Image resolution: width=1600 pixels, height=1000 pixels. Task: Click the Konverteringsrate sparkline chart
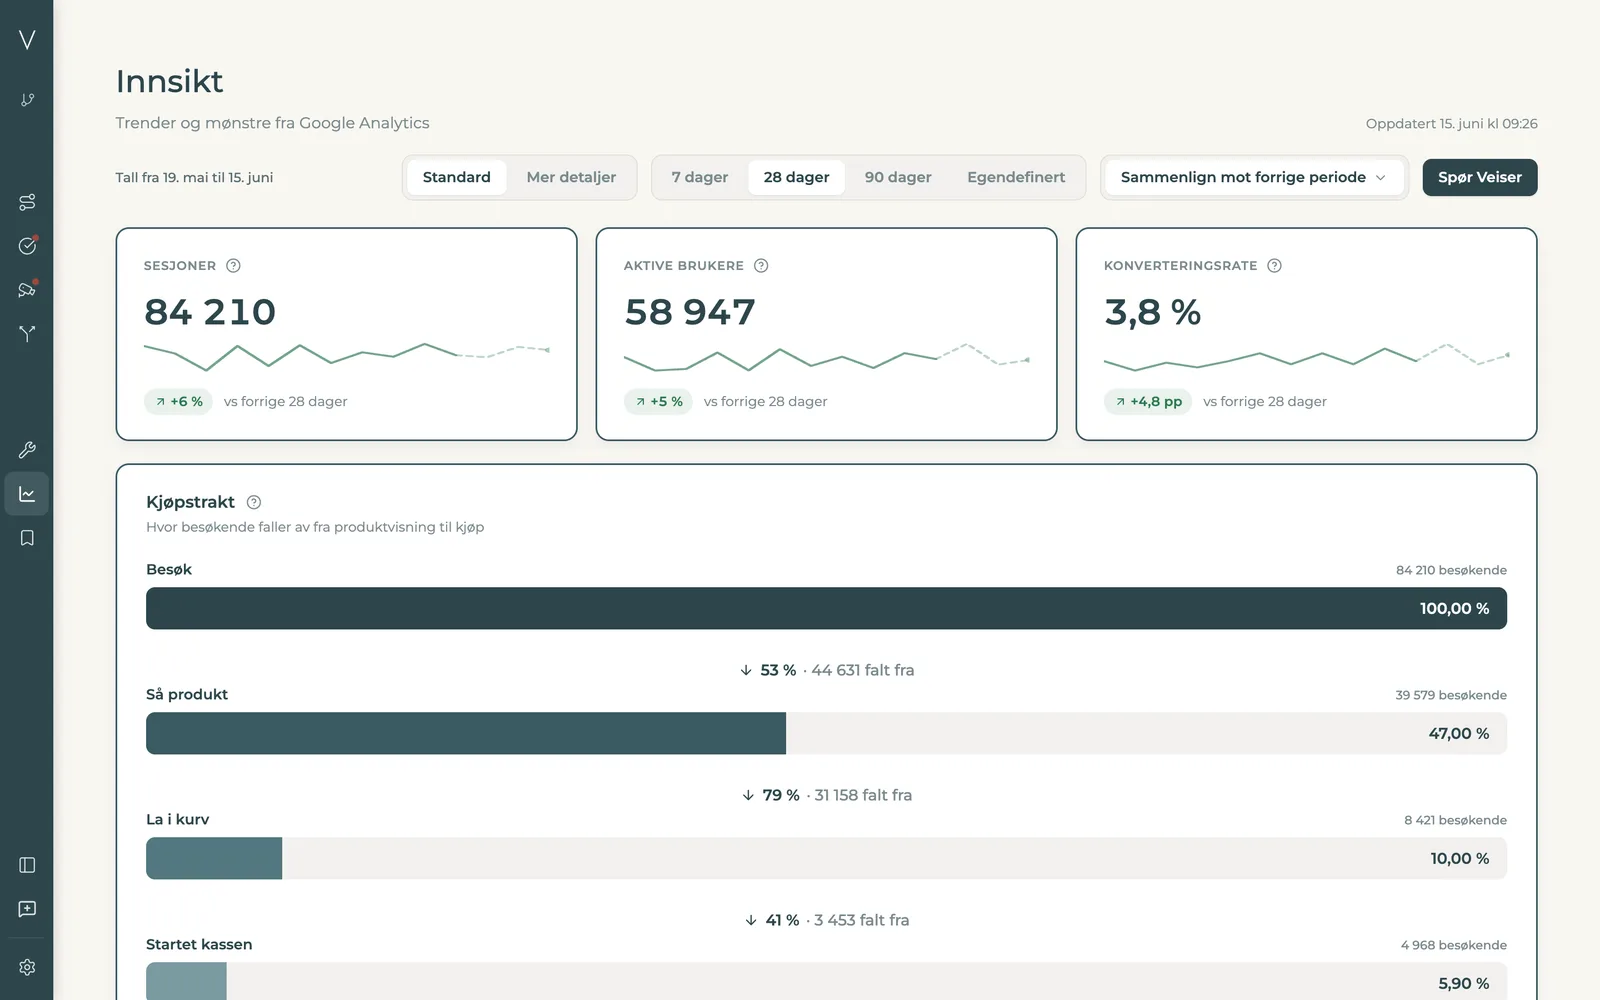(1307, 356)
